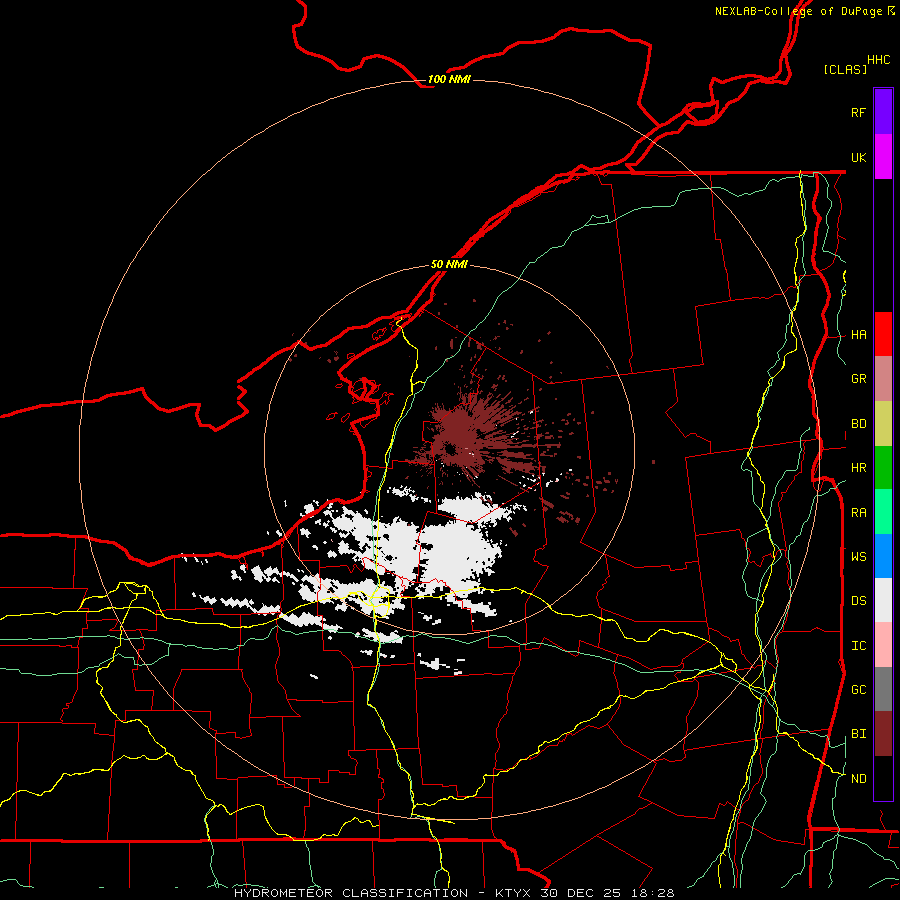
Task: Click the WS blue legend swatch
Action: 883,556
